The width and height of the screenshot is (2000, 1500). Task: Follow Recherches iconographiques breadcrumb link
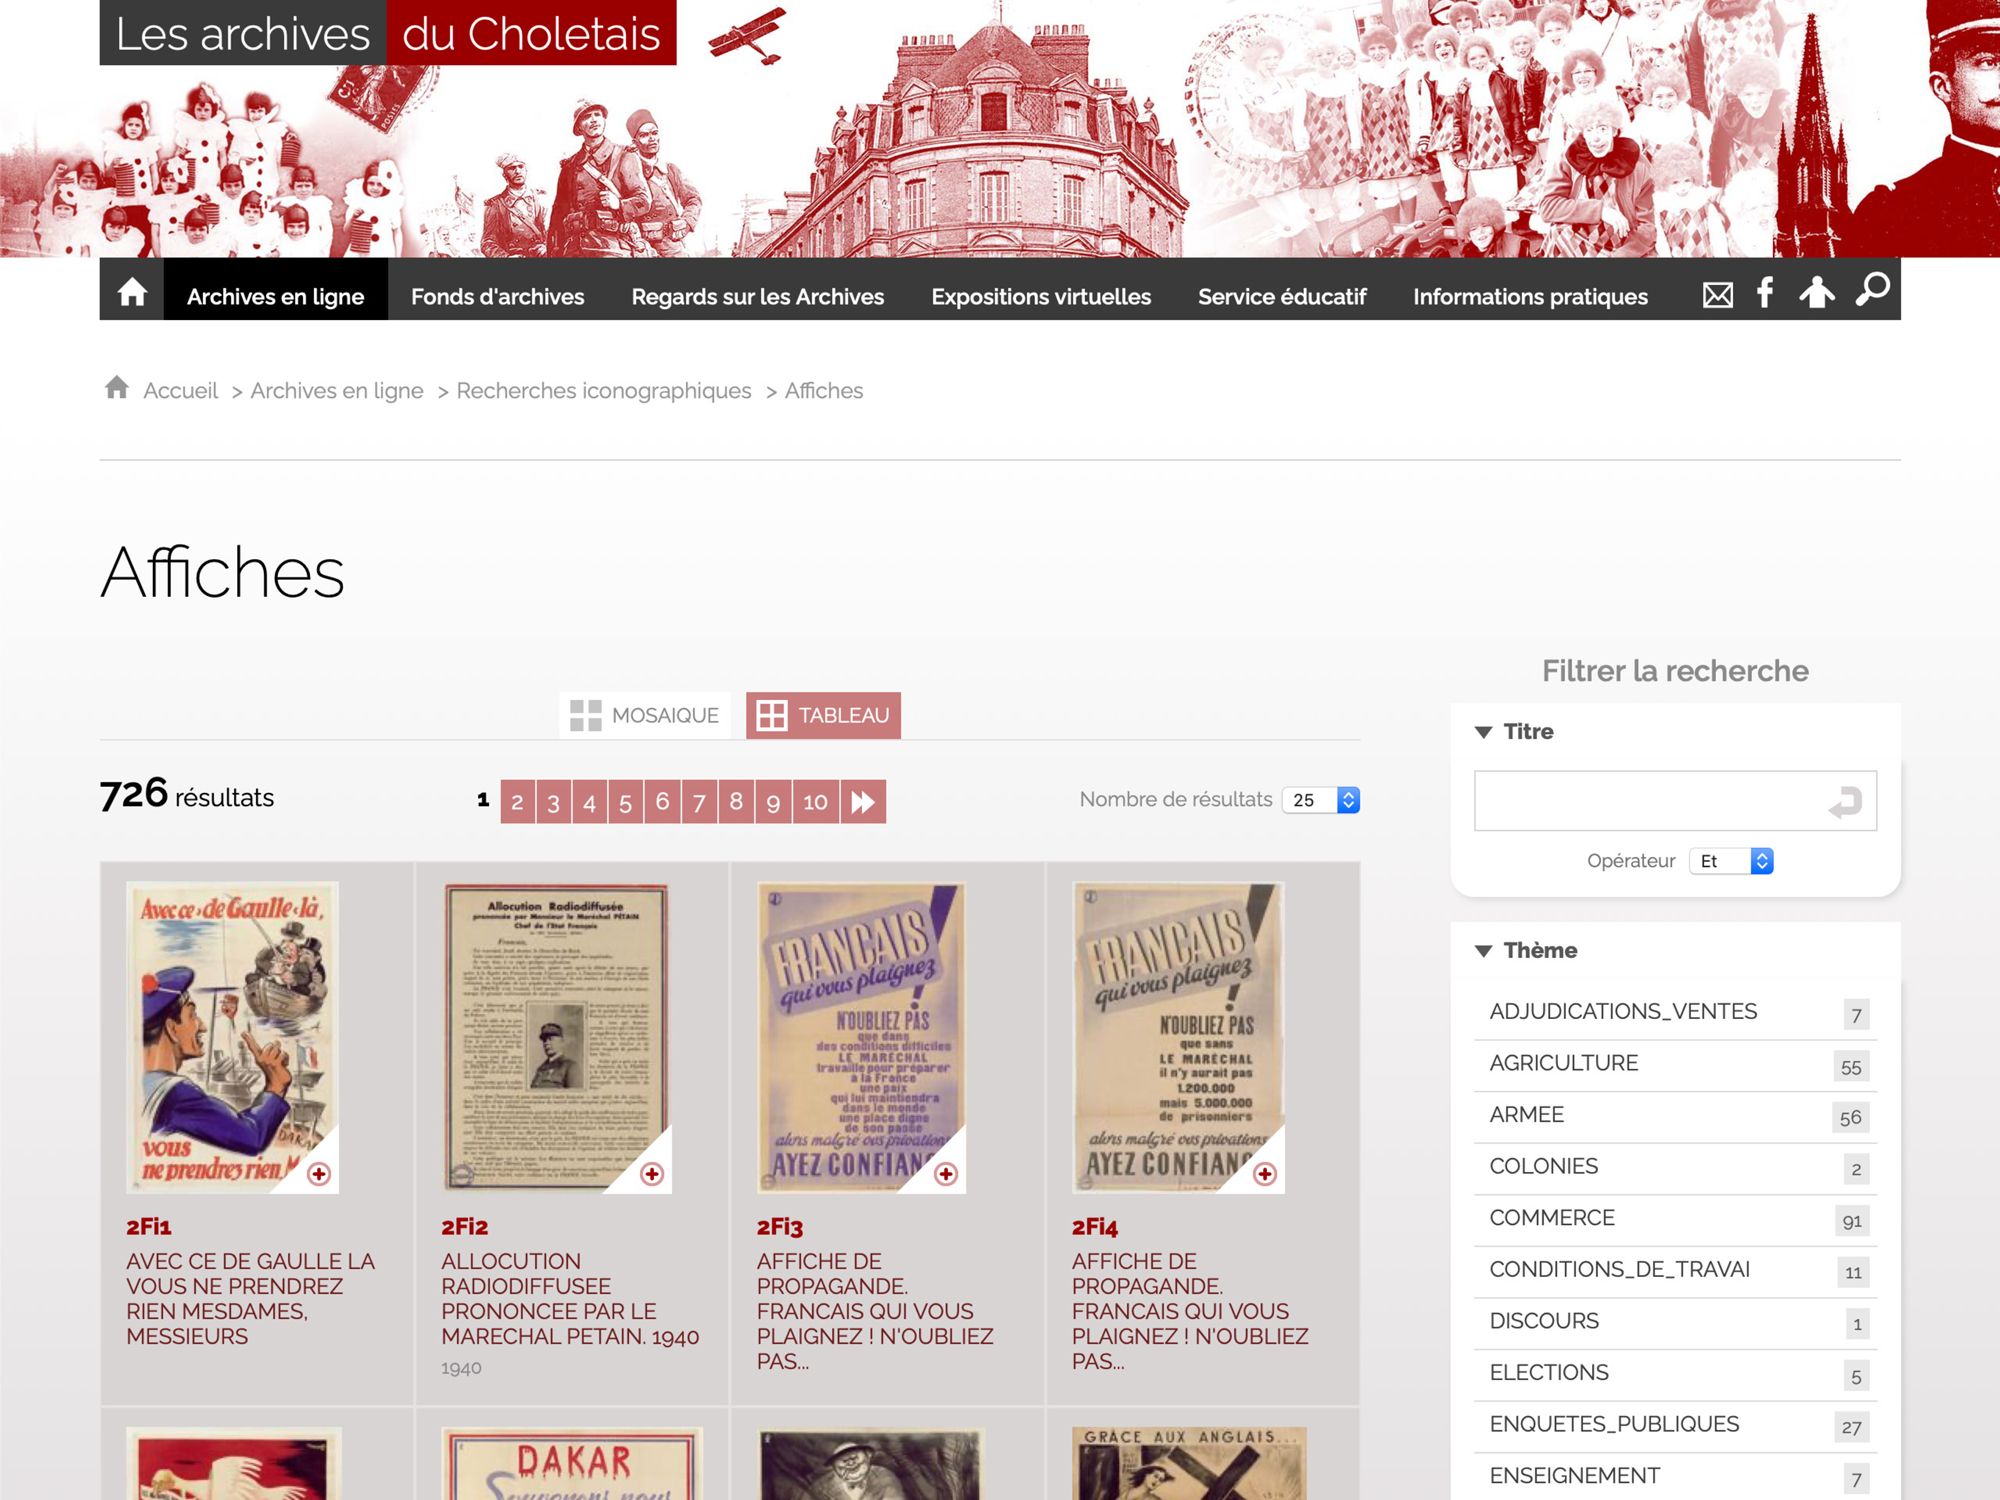click(x=603, y=391)
